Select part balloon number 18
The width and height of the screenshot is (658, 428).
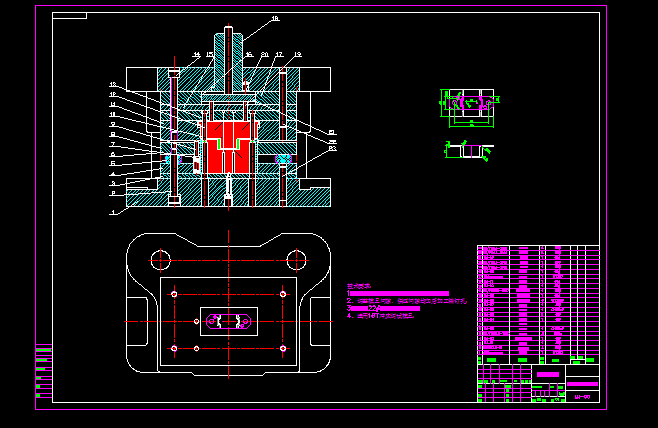pyautogui.click(x=275, y=18)
